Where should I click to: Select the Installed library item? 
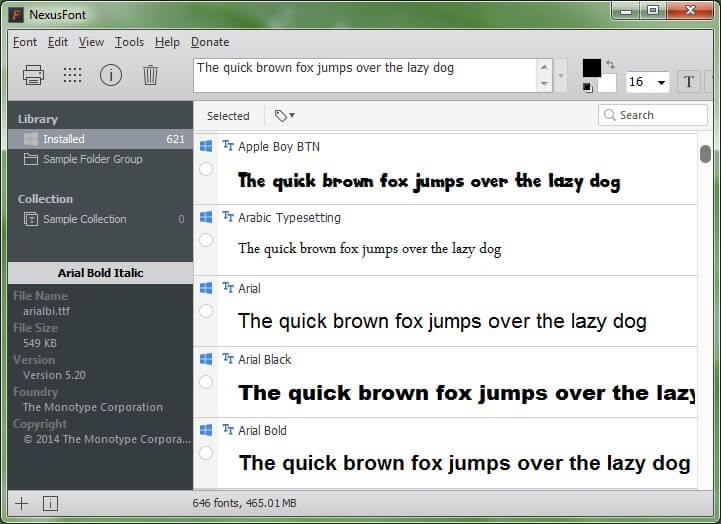point(100,139)
